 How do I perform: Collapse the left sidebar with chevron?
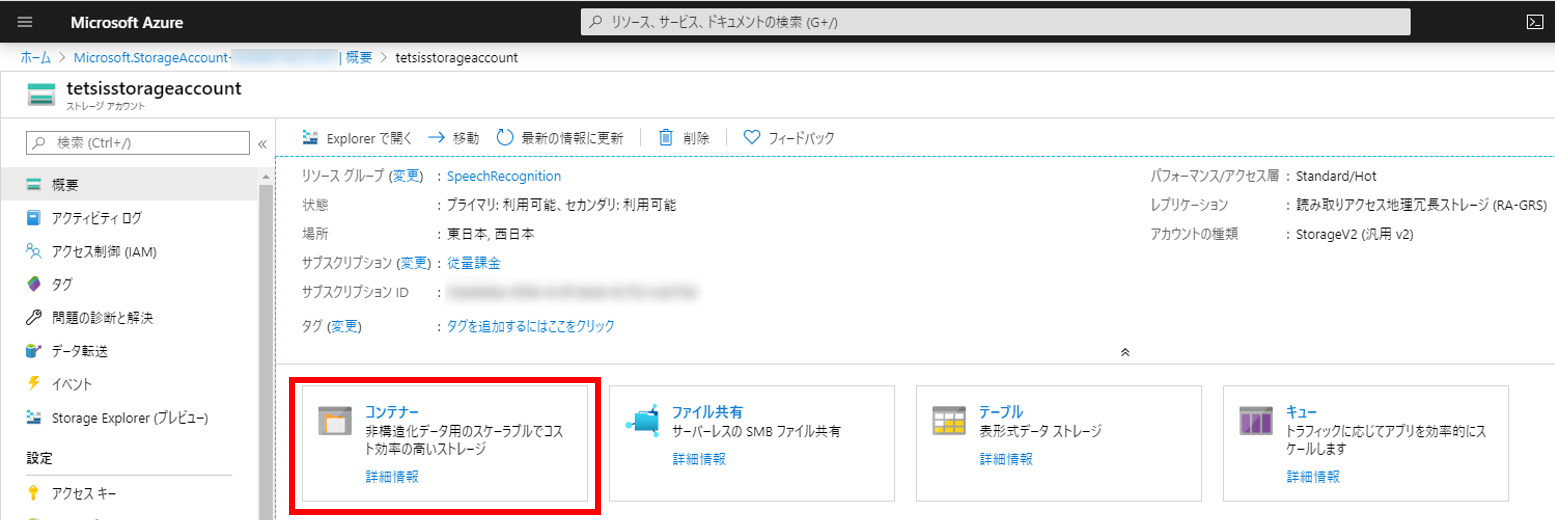pos(262,144)
